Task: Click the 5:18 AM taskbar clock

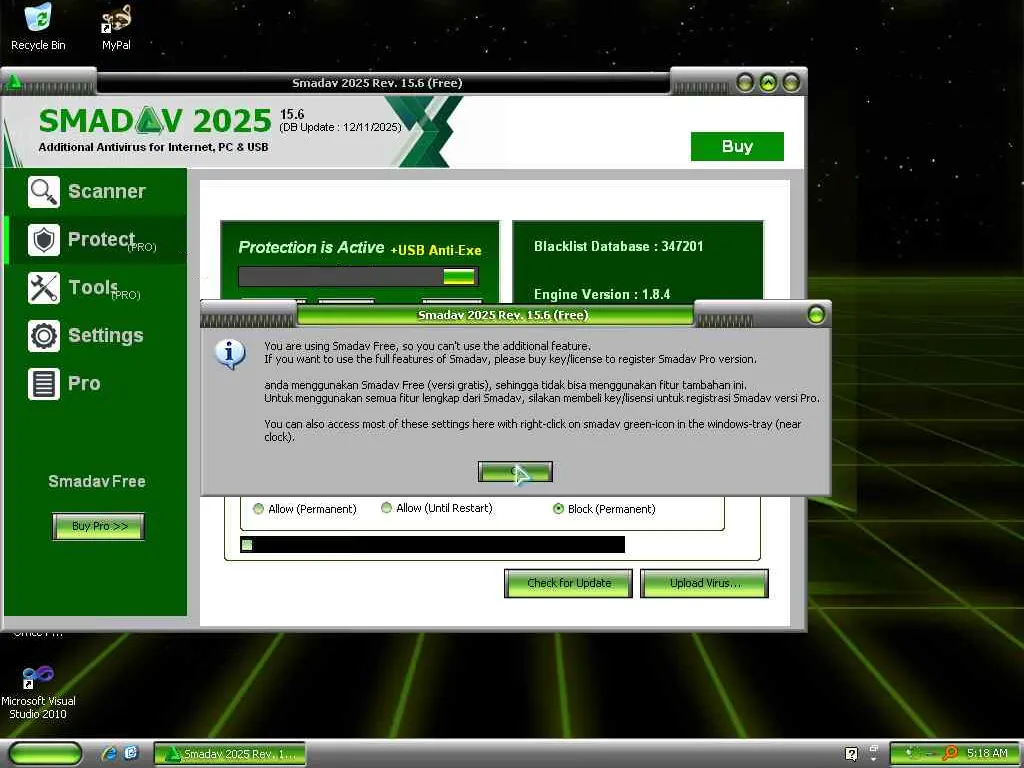Action: pos(987,753)
